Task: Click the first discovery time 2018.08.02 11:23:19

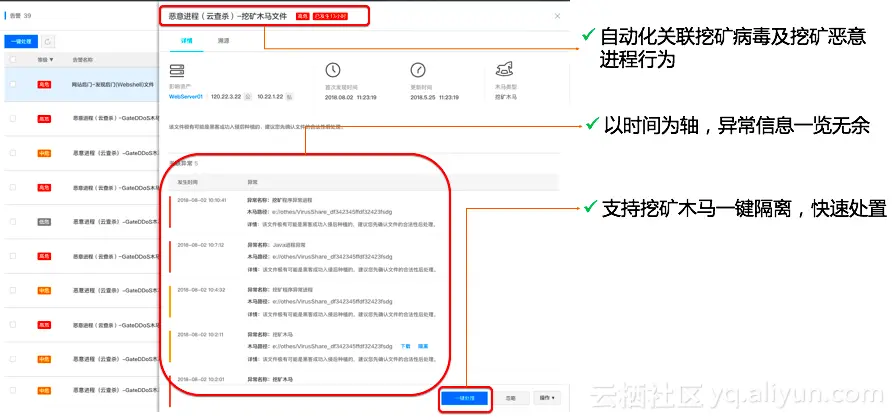Action: coord(351,98)
